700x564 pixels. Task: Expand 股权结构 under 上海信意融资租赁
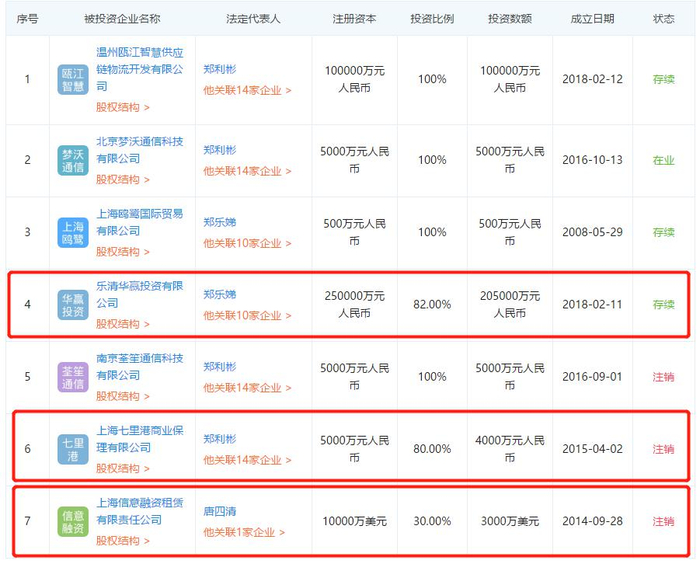tap(123, 541)
